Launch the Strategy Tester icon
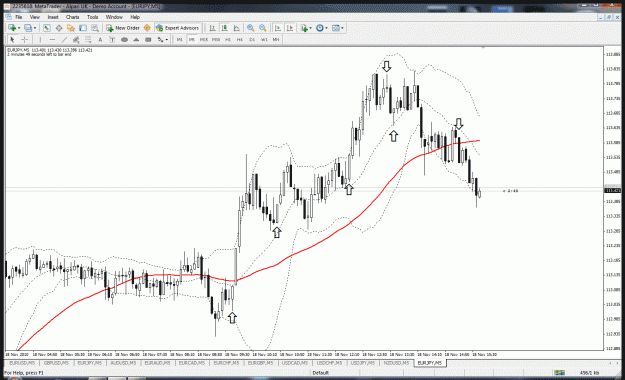 pos(95,28)
